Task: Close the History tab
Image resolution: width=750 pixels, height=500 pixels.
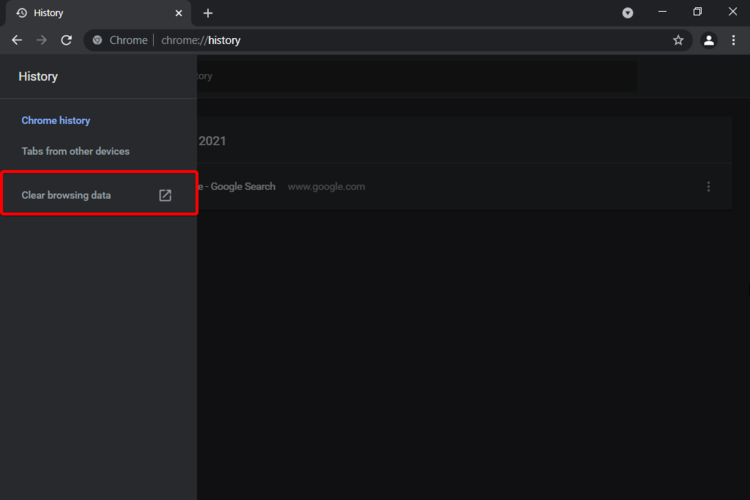Action: [178, 13]
